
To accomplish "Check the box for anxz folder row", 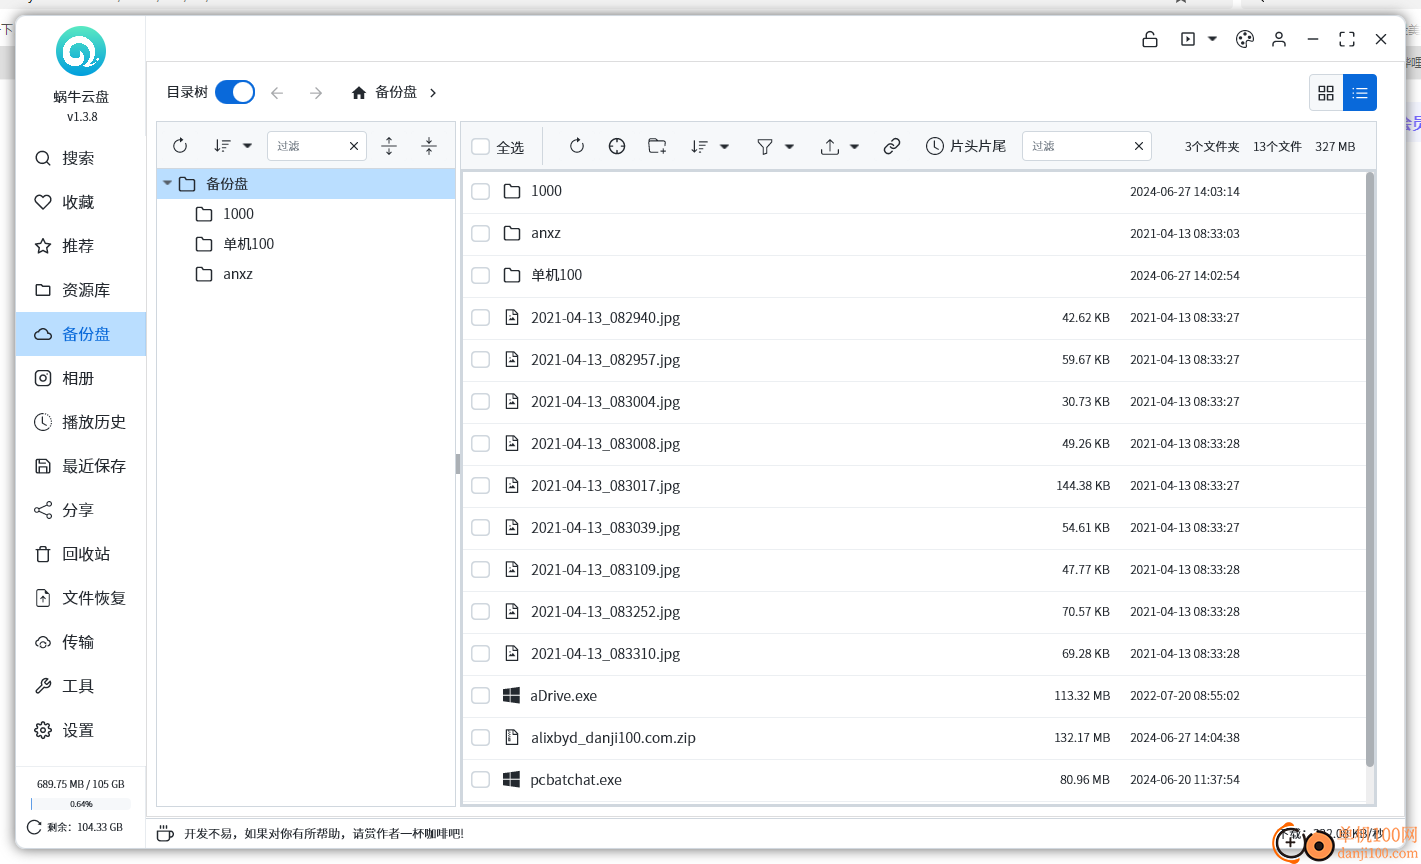I will 481,233.
